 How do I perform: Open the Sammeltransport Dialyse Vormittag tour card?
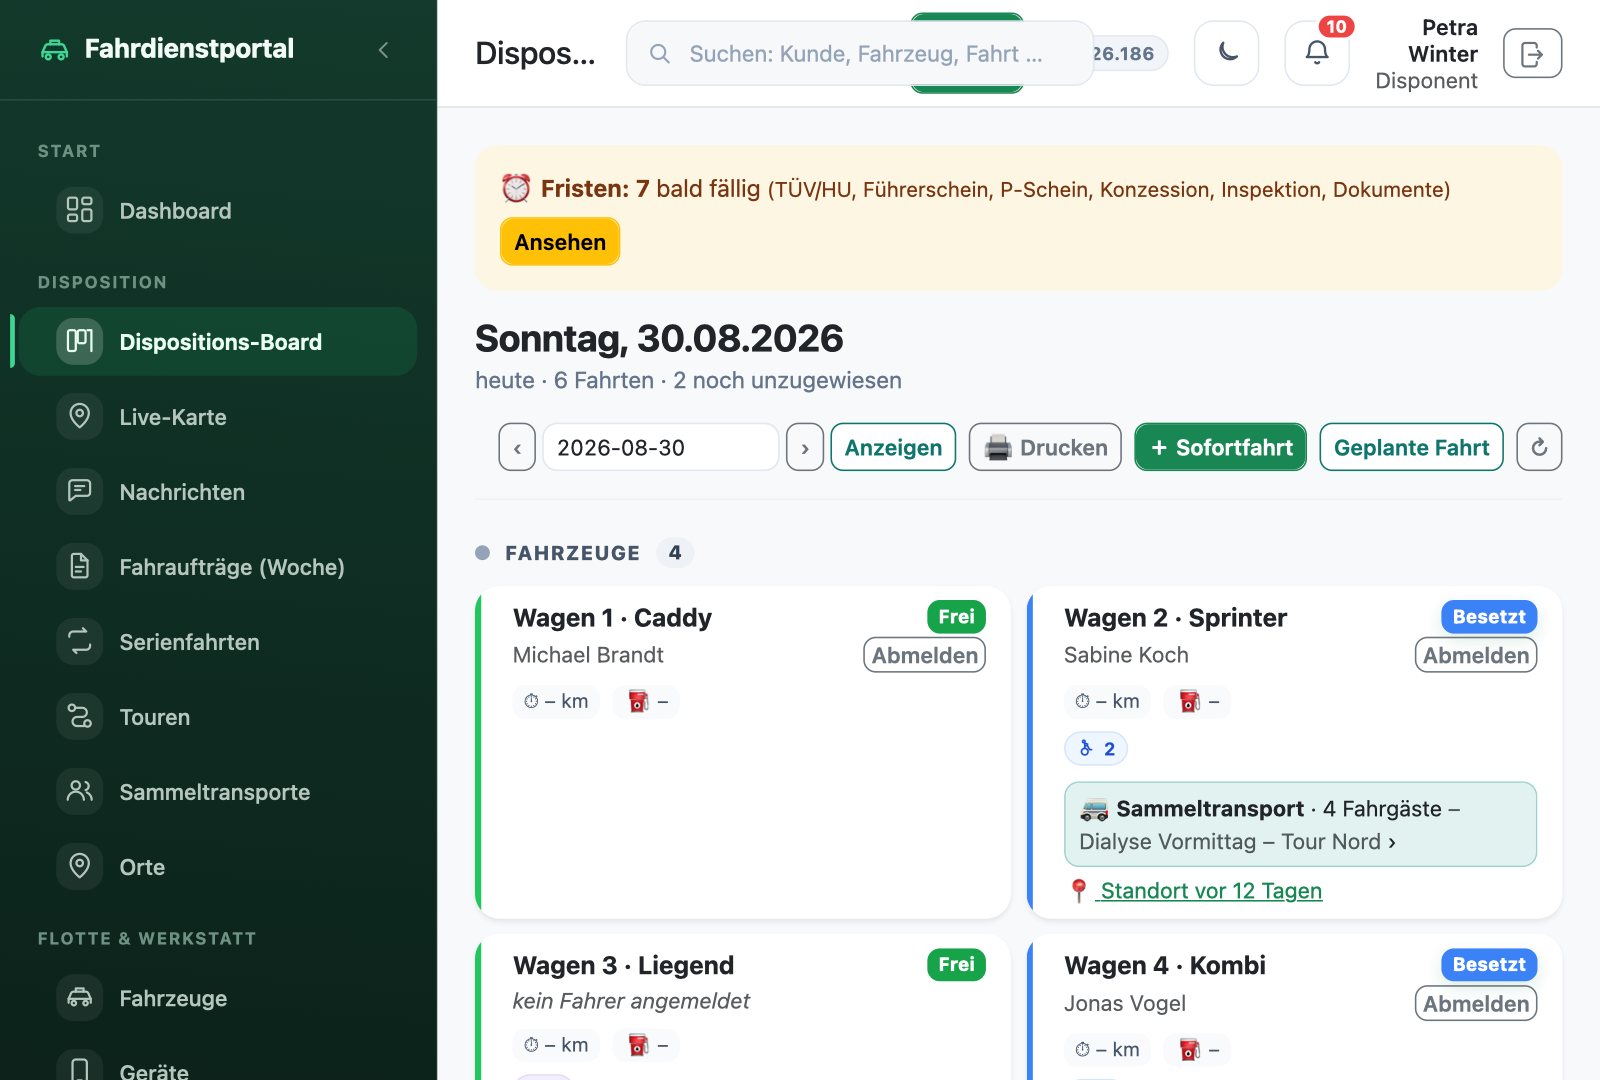(1300, 824)
